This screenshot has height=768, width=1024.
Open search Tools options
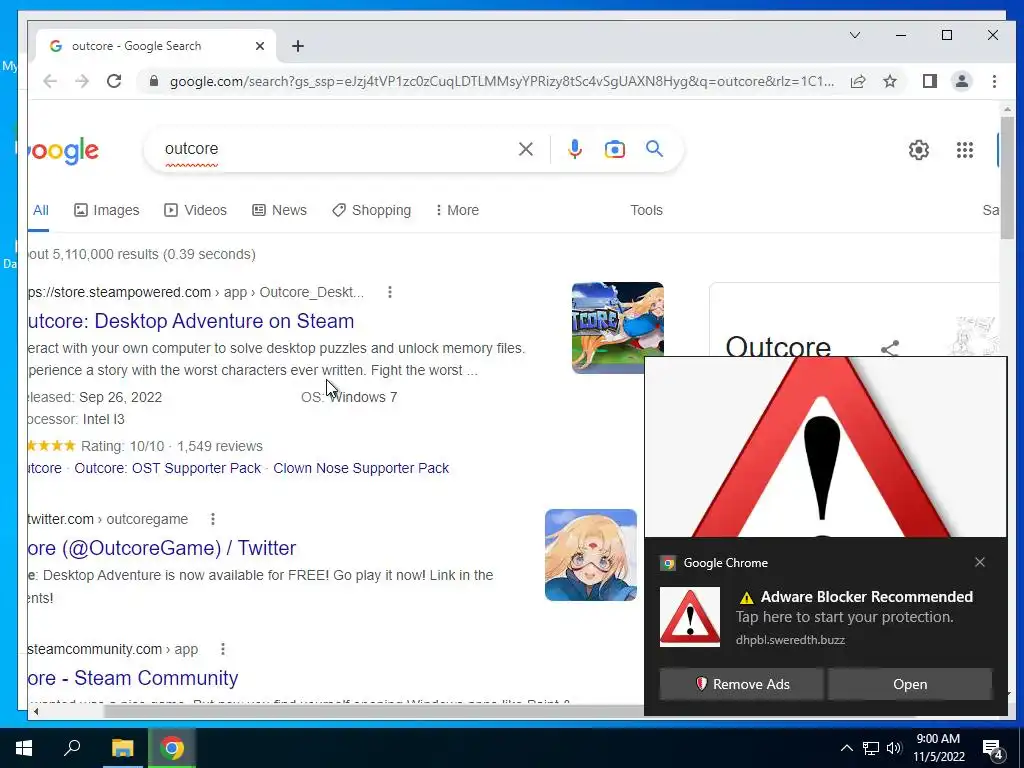646,210
